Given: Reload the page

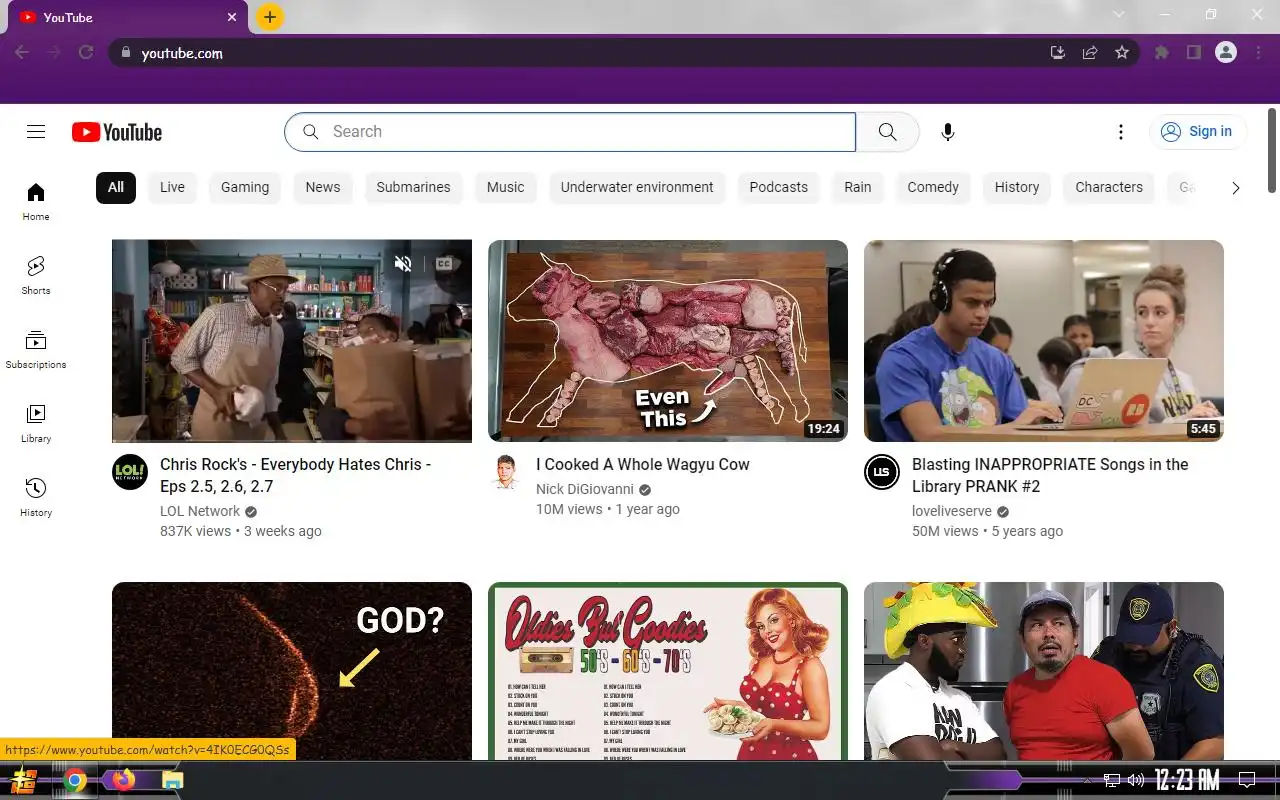Looking at the screenshot, I should [86, 53].
